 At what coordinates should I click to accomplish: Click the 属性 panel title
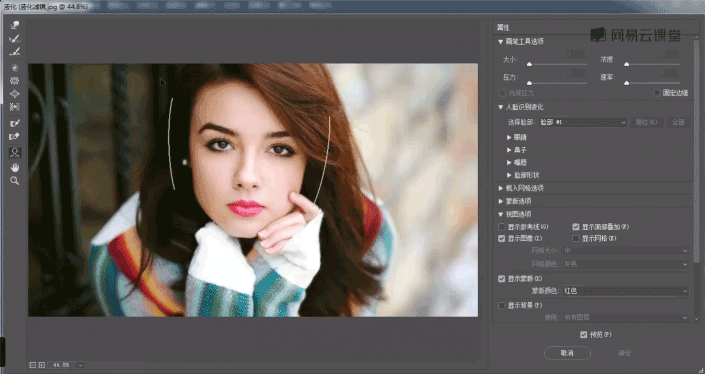click(503, 28)
